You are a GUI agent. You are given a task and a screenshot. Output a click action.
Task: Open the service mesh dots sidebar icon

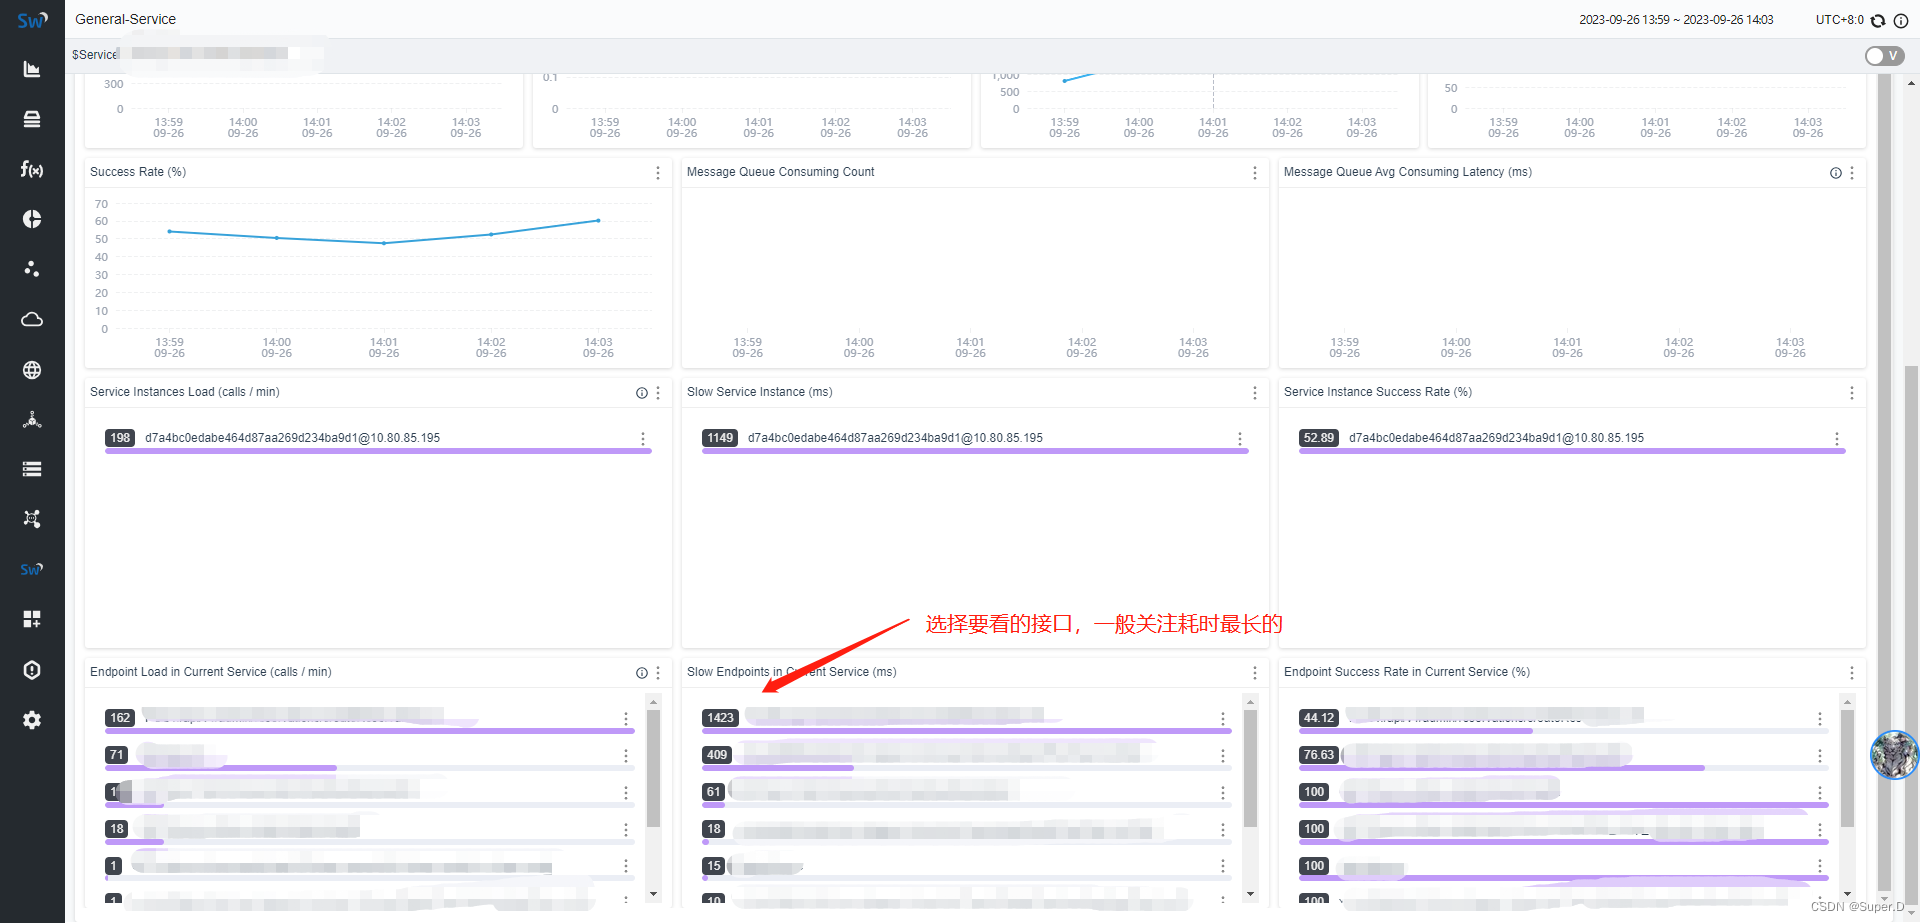click(32, 269)
